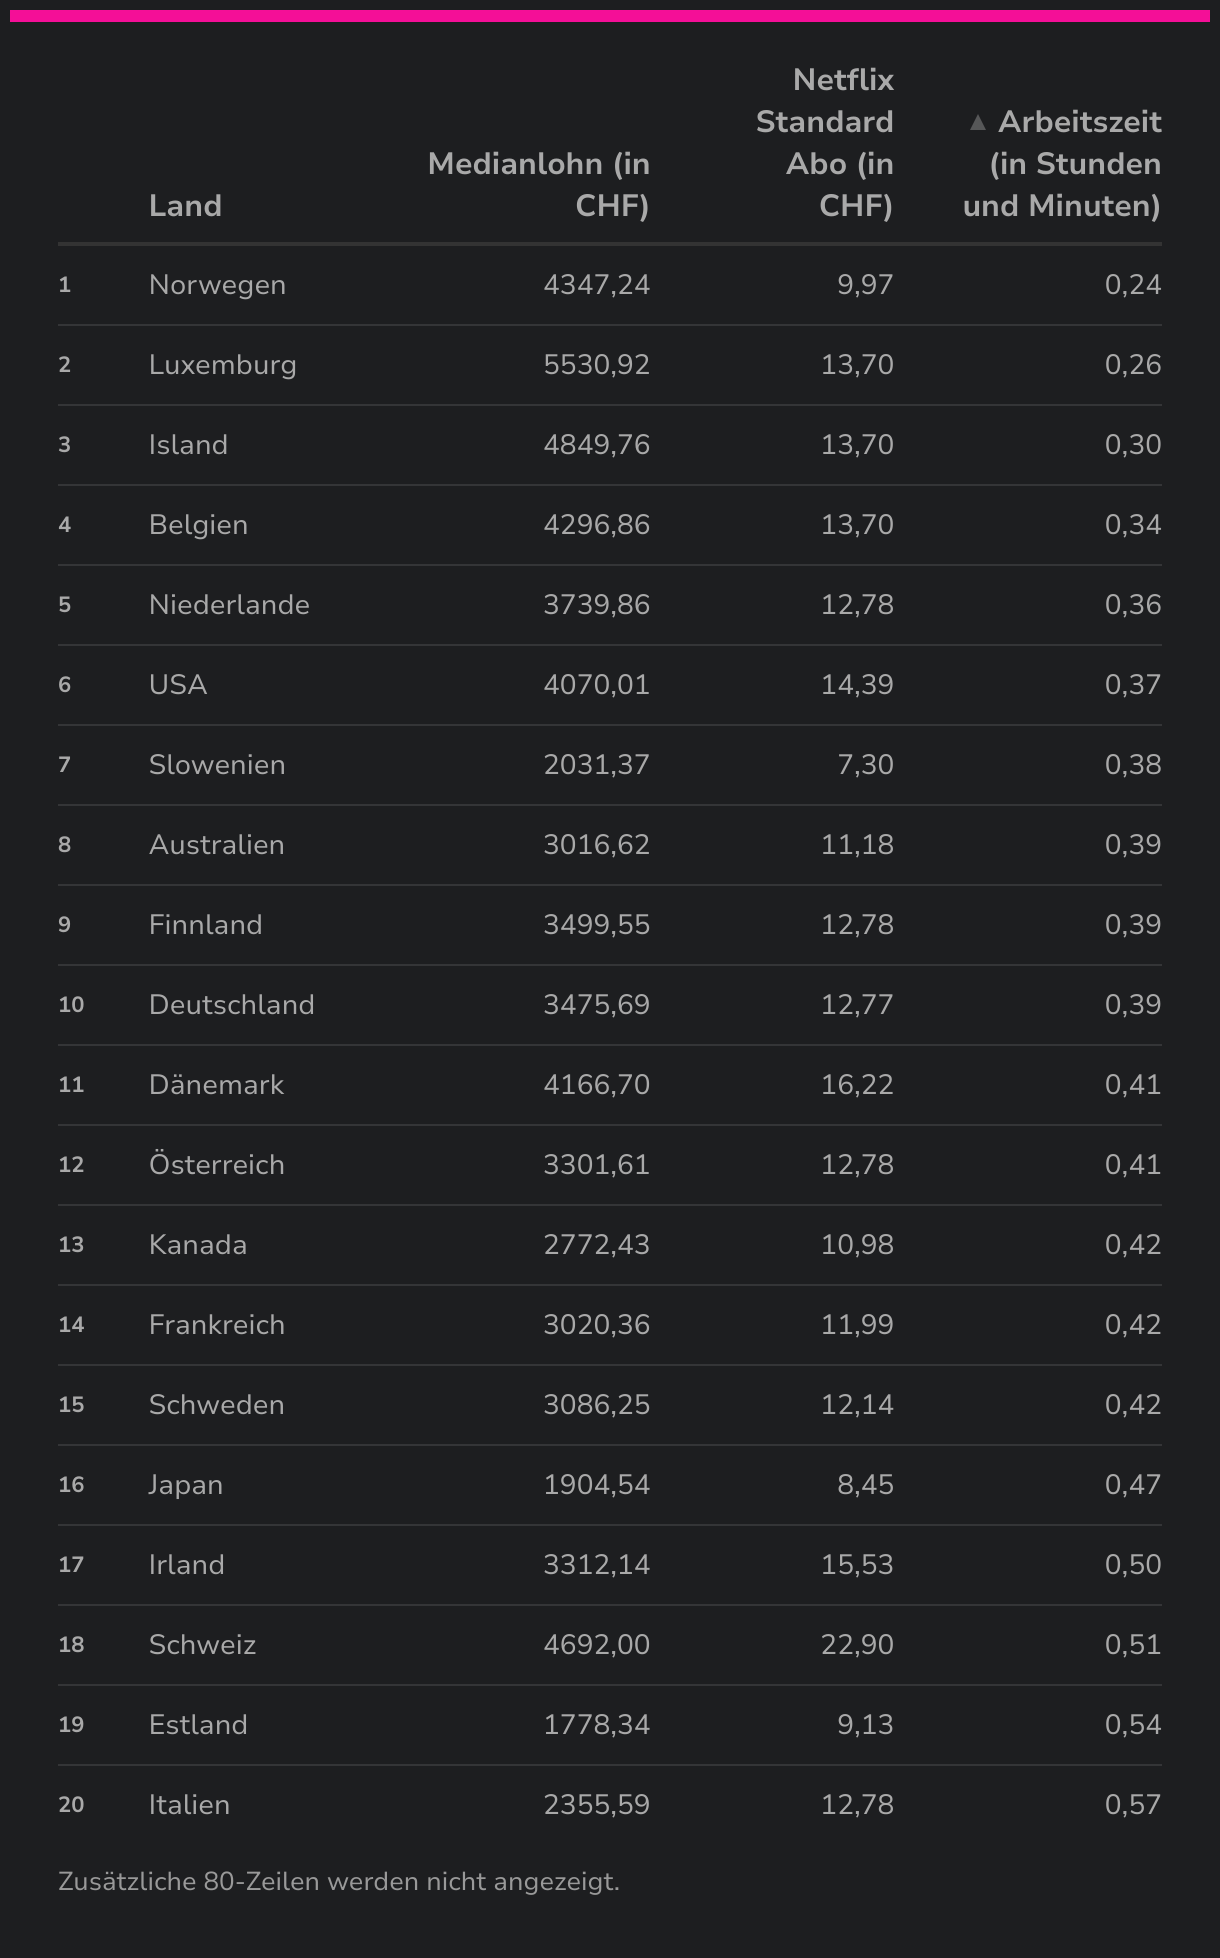Click Arbeitszeit value 0,24 for Norwegen
Viewport: 1220px width, 1958px height.
coord(1132,285)
